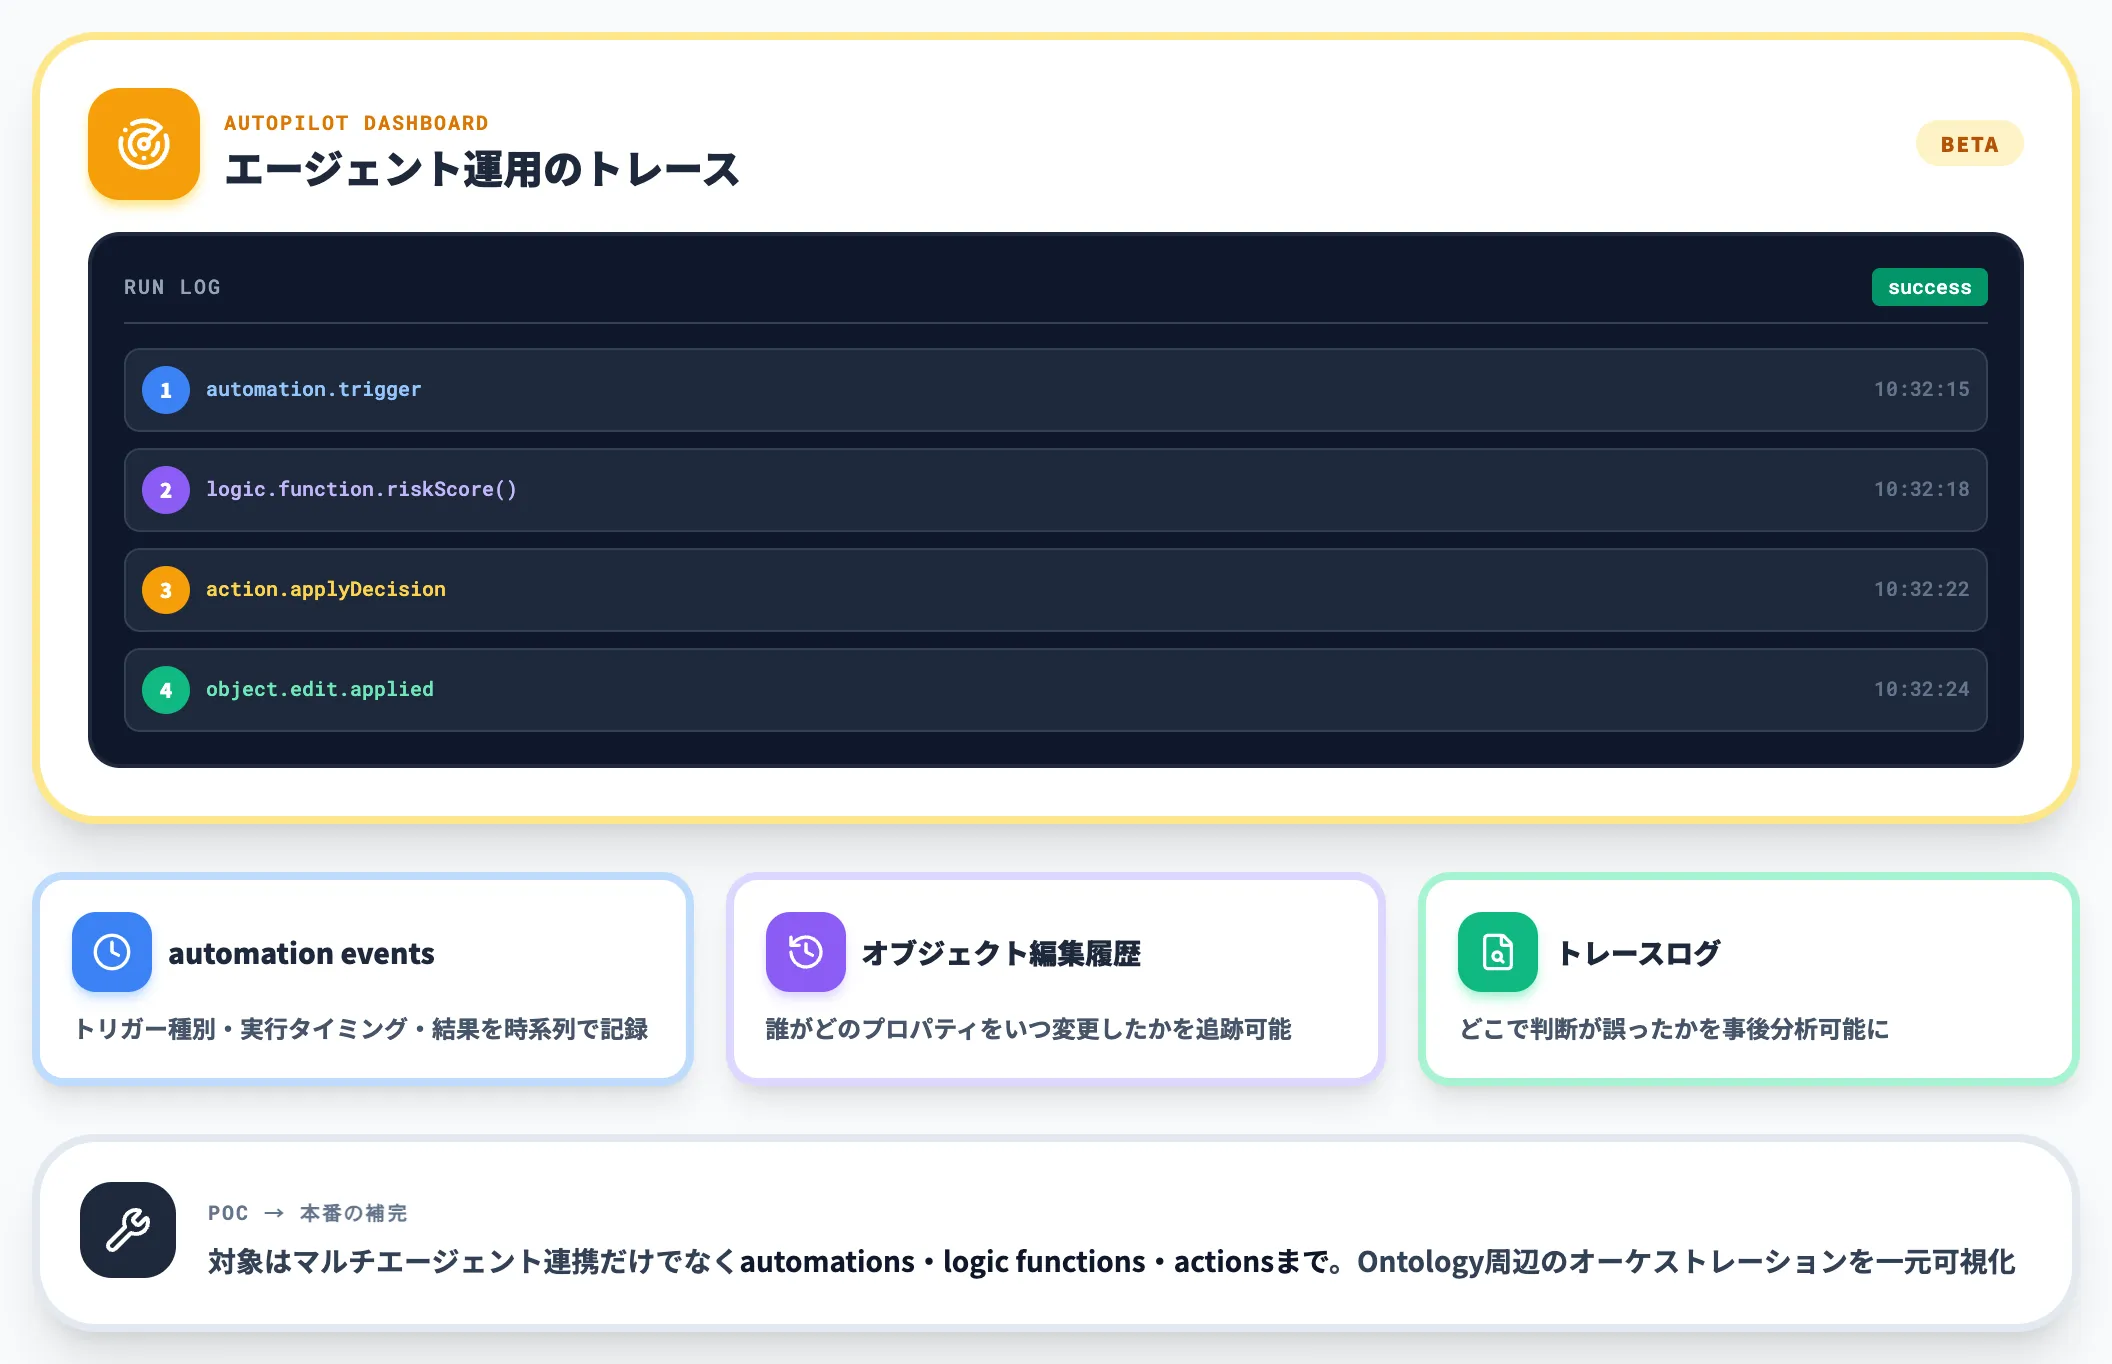Screen dimensions: 2112x1364
Task: Click the dark wrench icon
Action: click(128, 1230)
